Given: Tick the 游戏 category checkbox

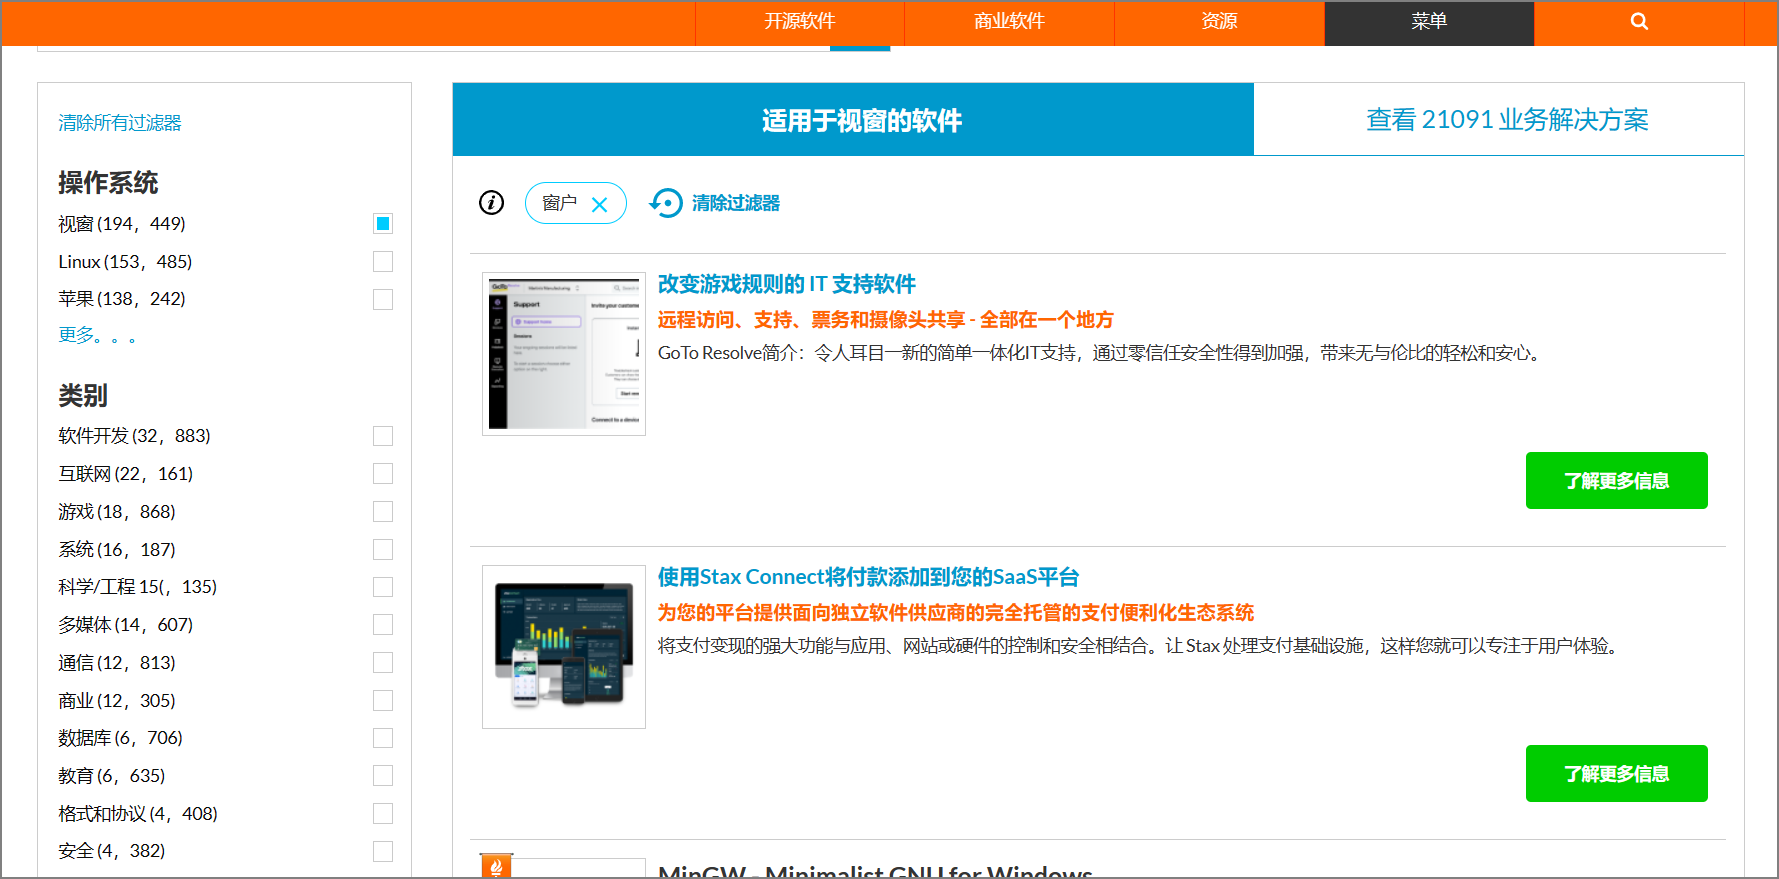Looking at the screenshot, I should coord(383,511).
